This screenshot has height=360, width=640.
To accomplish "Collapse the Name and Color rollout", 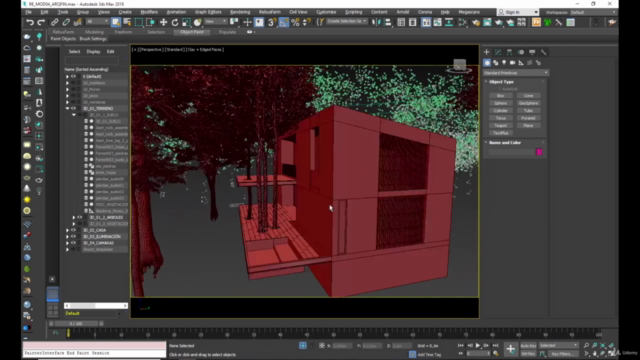I will (505, 142).
